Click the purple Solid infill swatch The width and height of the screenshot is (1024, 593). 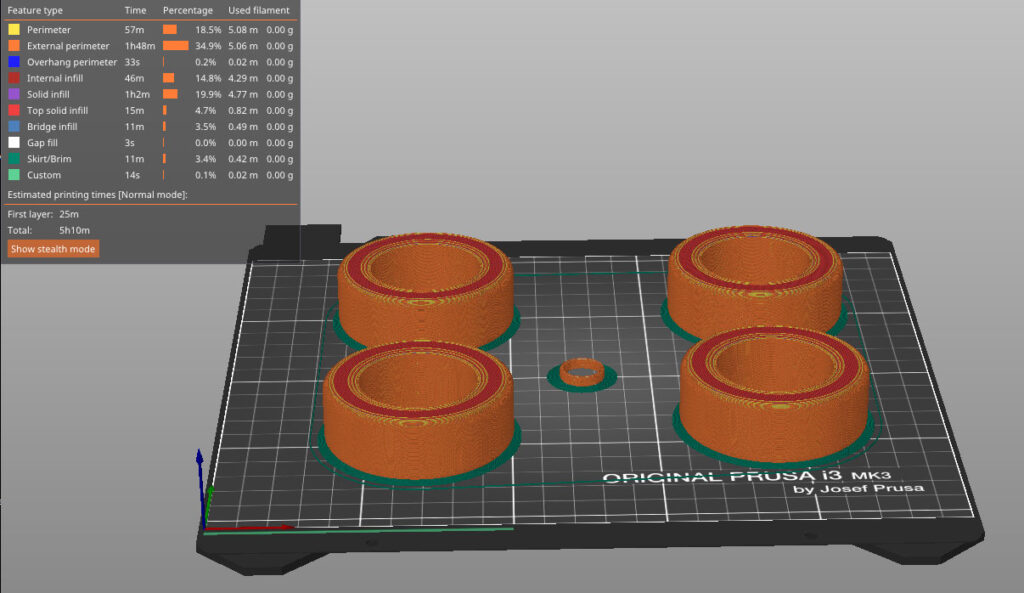tap(14, 94)
